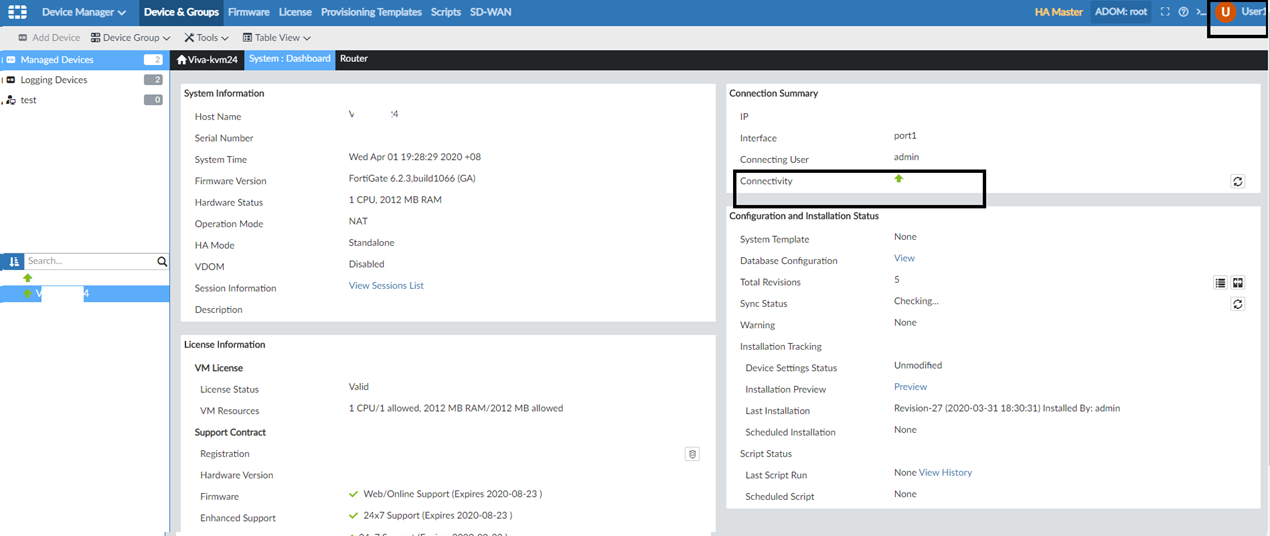
Task: Click the test group icon
Action: pos(10,100)
